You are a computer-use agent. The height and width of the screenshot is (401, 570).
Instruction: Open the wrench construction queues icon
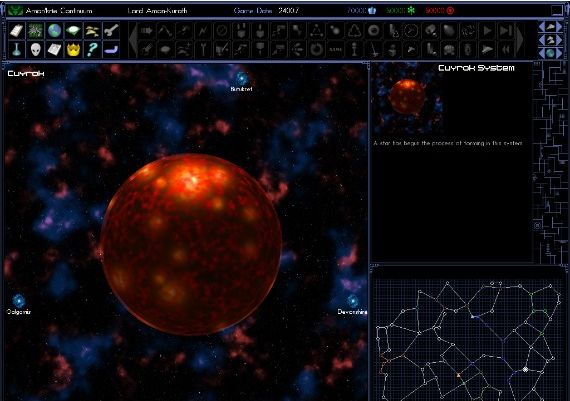coord(111,31)
